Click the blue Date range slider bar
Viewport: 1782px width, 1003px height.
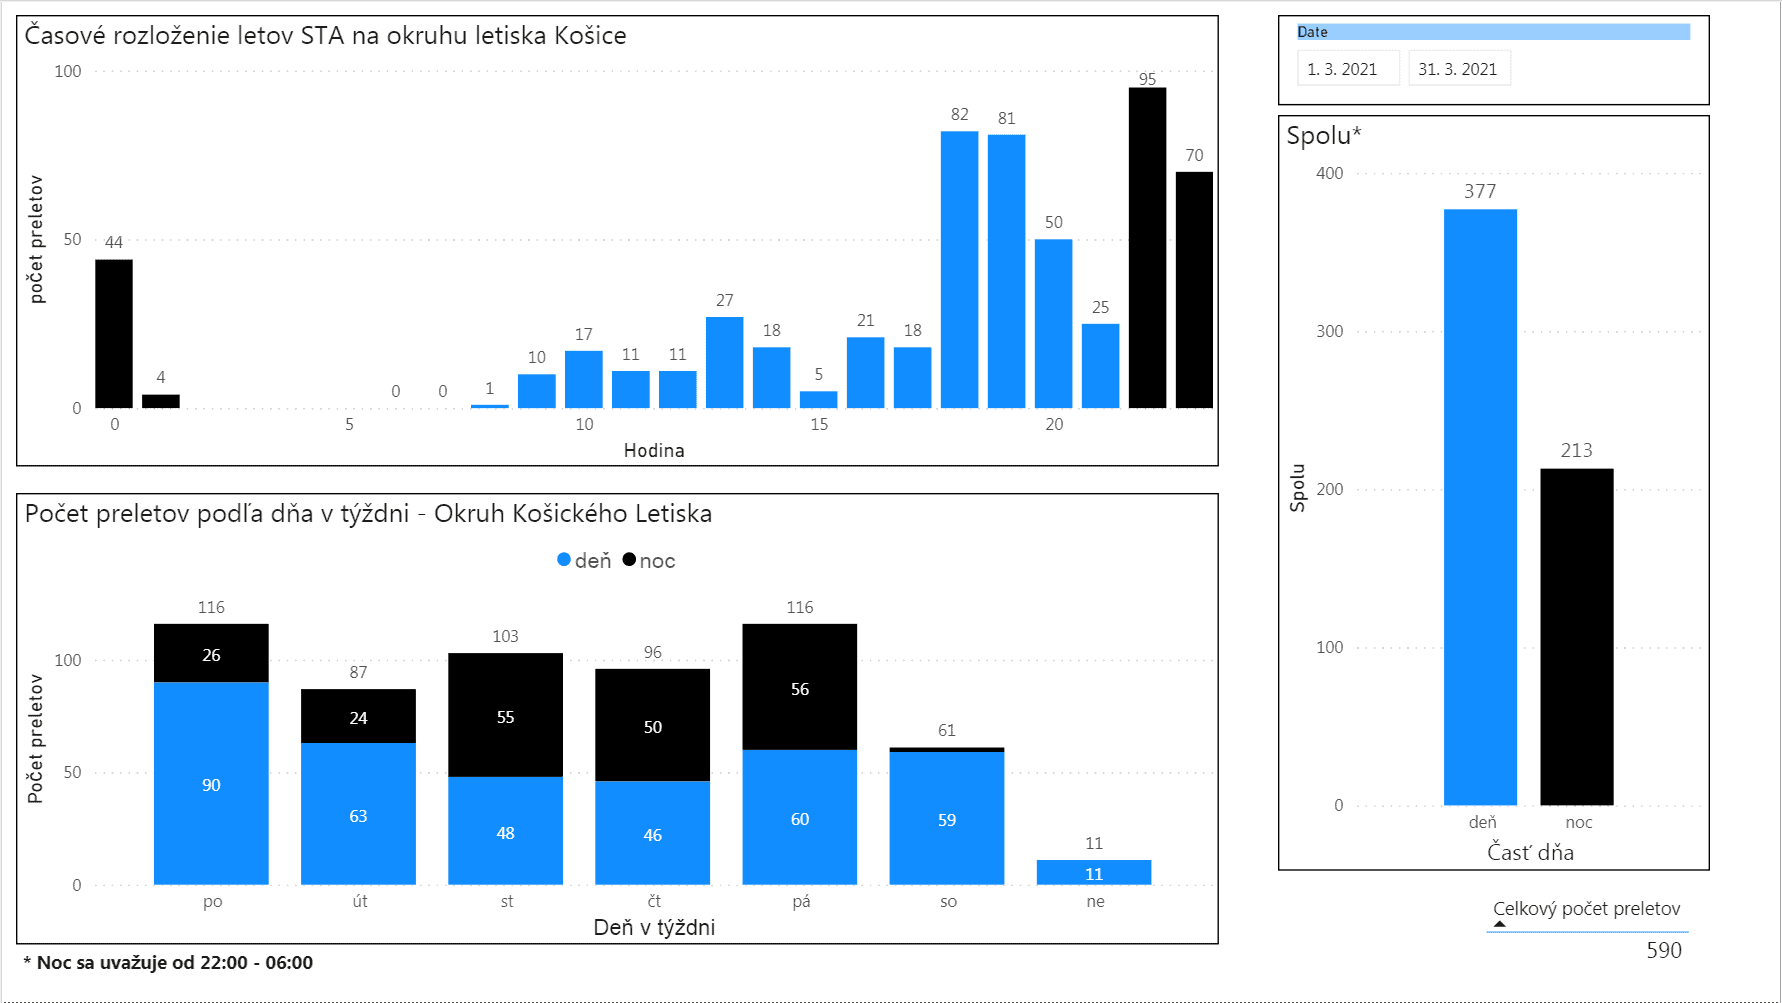tap(1493, 32)
